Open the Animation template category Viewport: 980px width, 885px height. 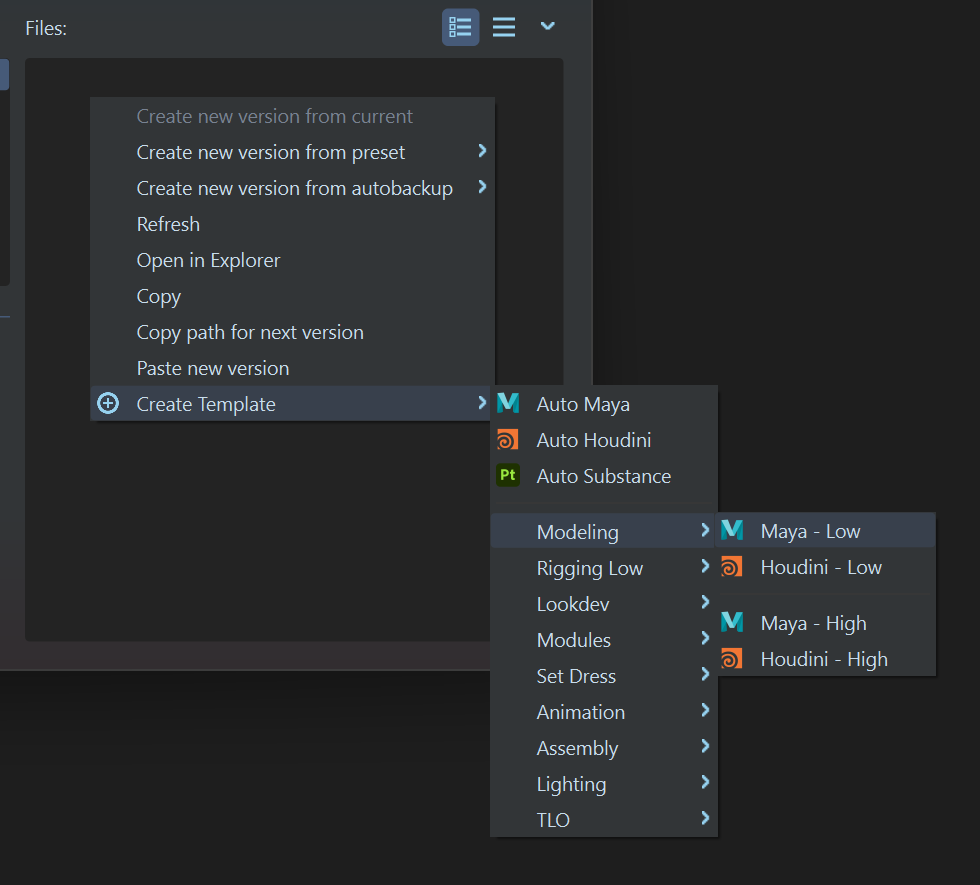point(604,712)
